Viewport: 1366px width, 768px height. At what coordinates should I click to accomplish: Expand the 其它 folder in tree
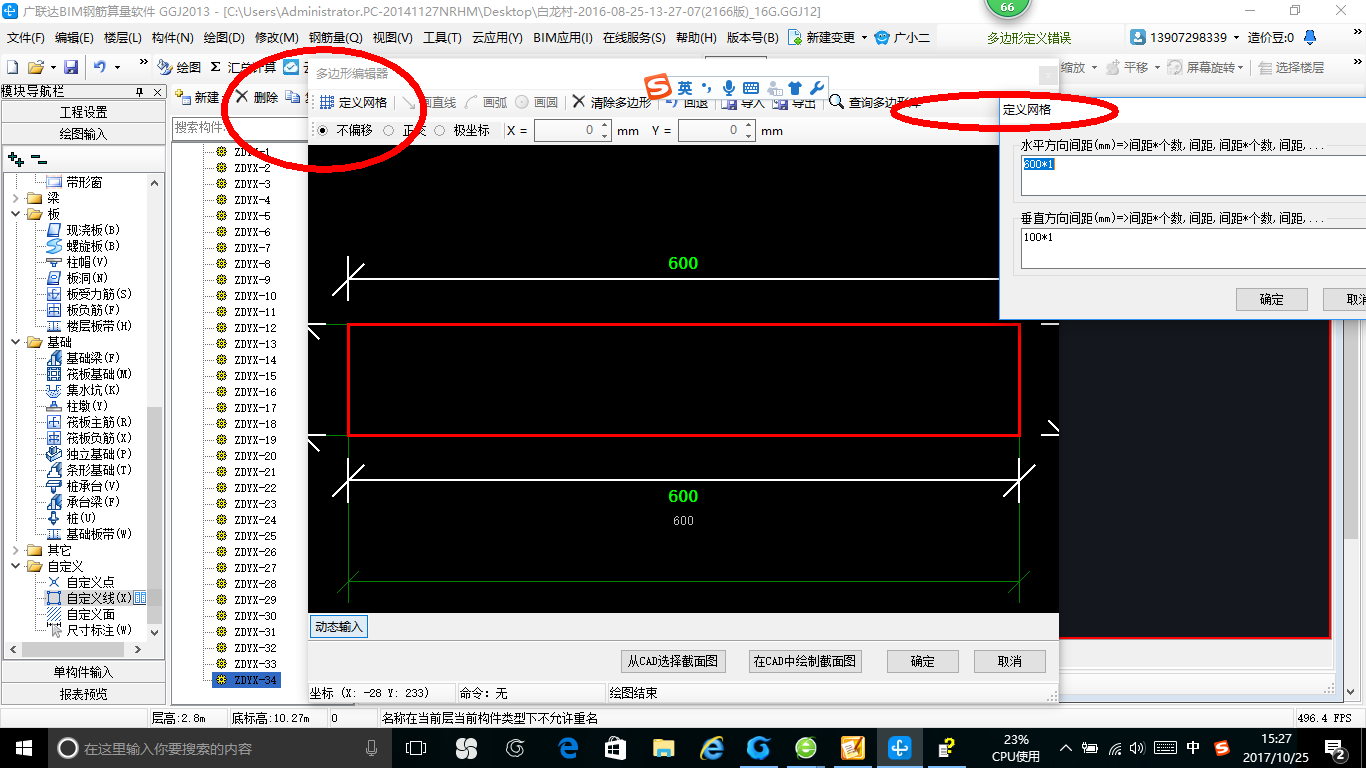click(16, 550)
